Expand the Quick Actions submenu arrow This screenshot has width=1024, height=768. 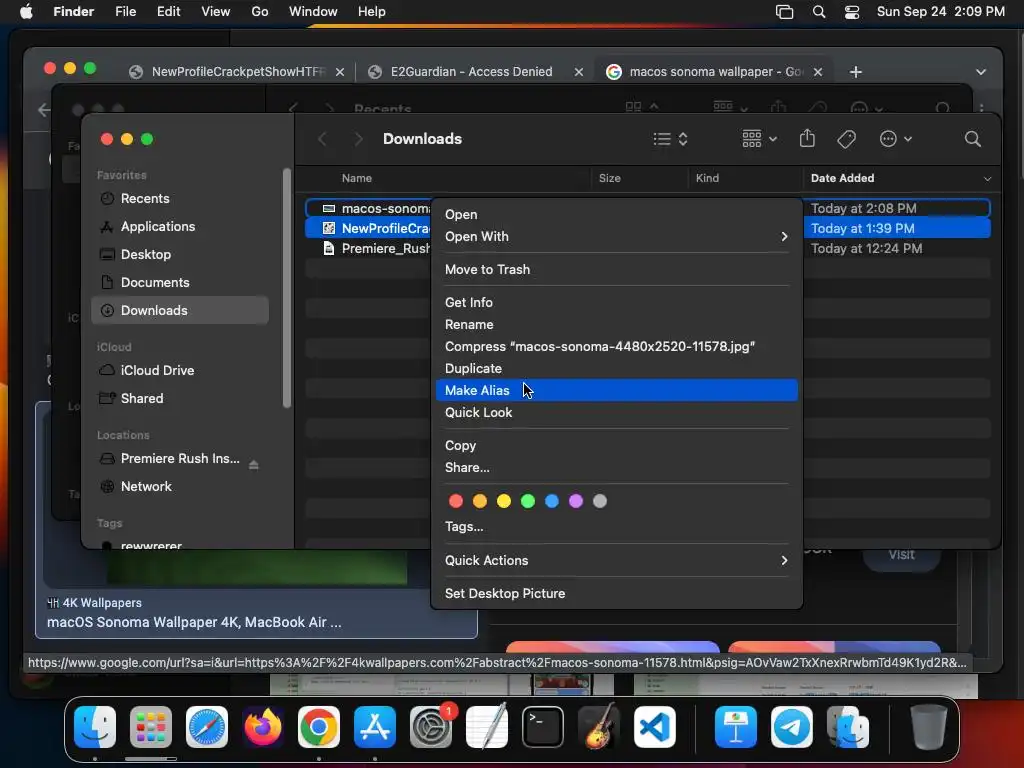(784, 560)
